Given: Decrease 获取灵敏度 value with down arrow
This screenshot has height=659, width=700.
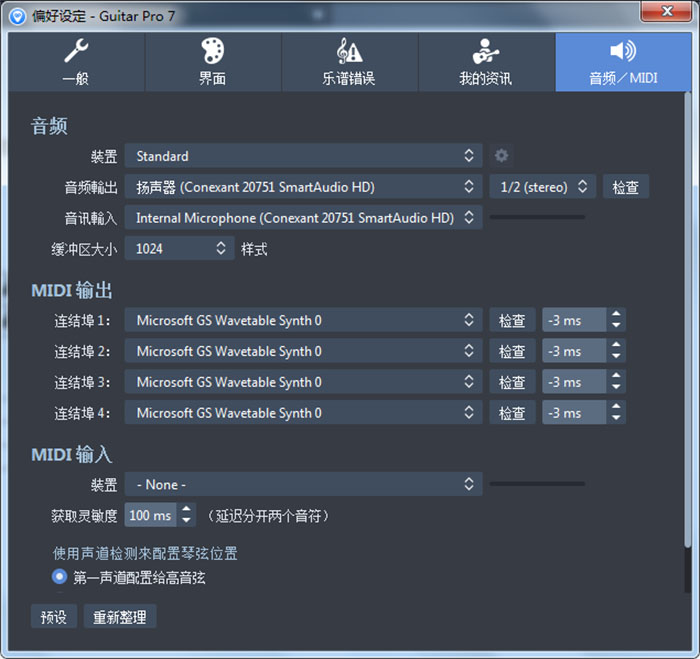Looking at the screenshot, I should tap(186, 521).
